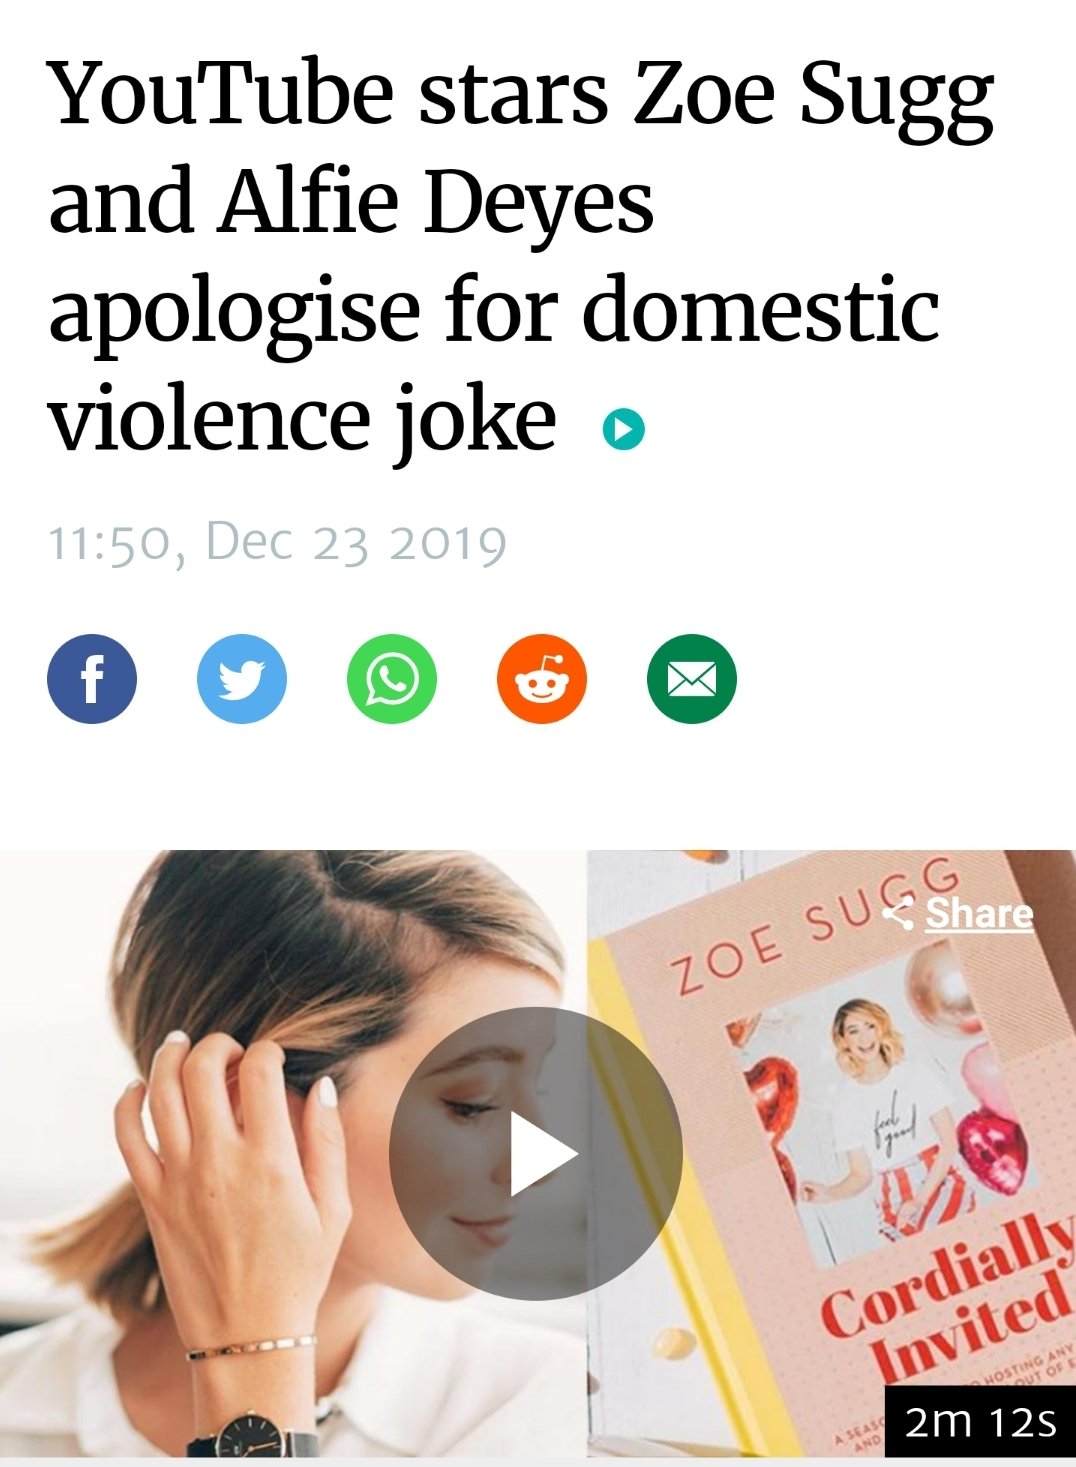Screen dimensions: 1076x1467
Task: Tap the share arrow icon on the video
Action: point(898,913)
